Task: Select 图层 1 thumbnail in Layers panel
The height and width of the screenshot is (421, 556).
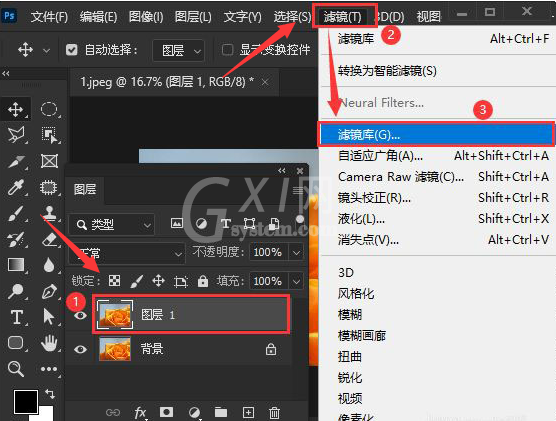Action: (x=115, y=314)
